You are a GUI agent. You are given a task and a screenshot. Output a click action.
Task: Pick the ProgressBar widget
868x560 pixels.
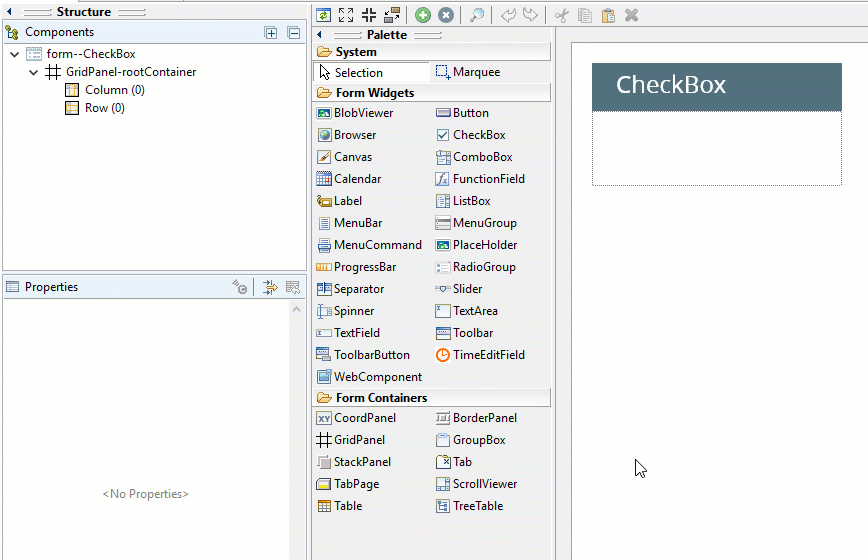coord(356,267)
